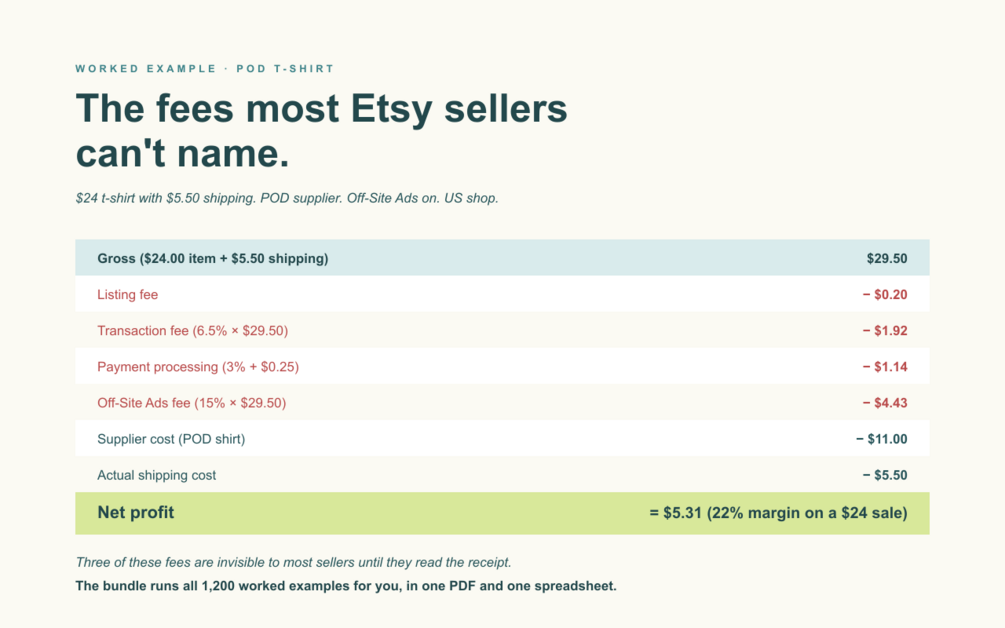Click the $5.50 actual shipping amount
Image resolution: width=1005 pixels, height=628 pixels.
click(x=885, y=475)
